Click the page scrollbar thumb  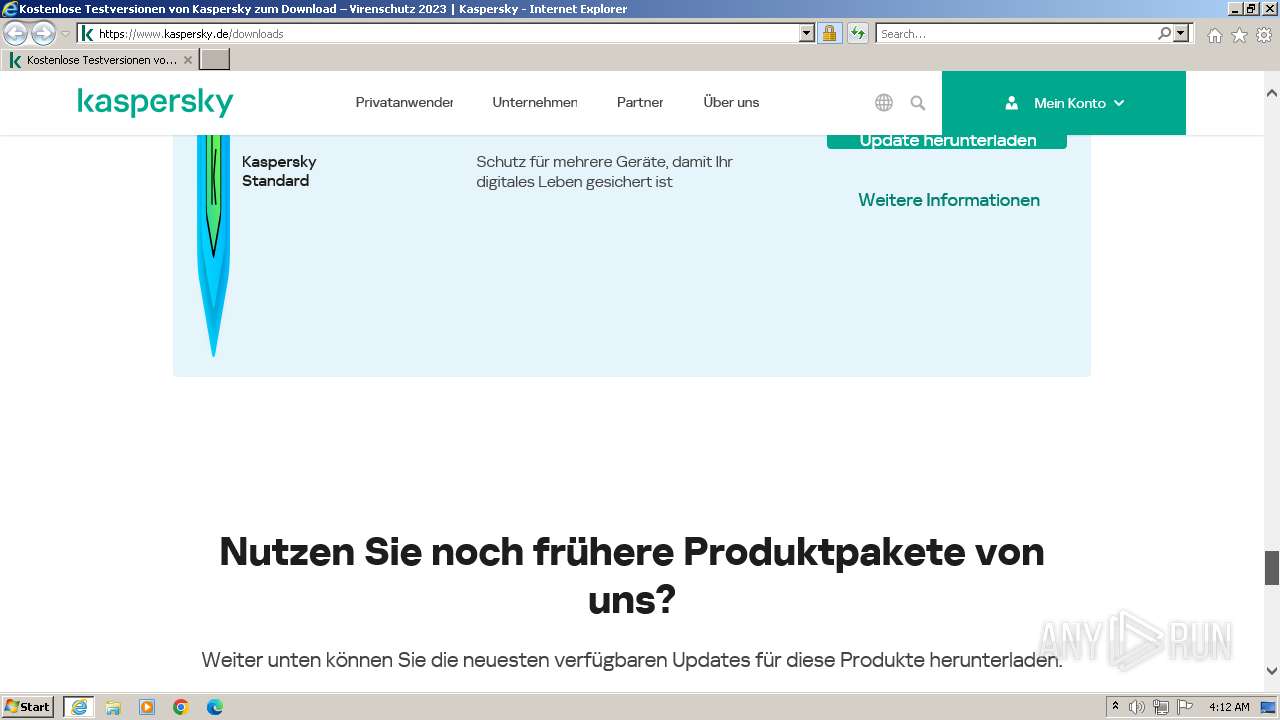tap(1272, 568)
